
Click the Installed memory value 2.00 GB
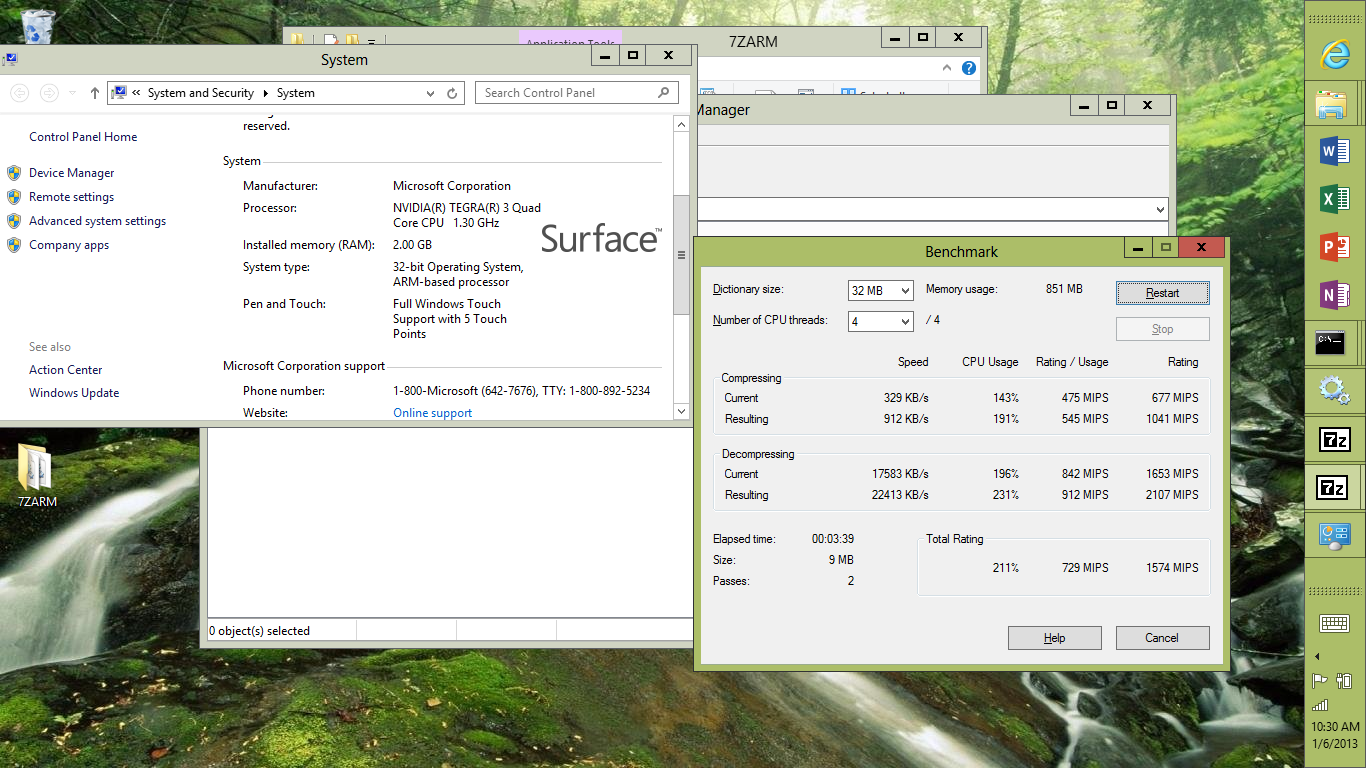click(412, 245)
